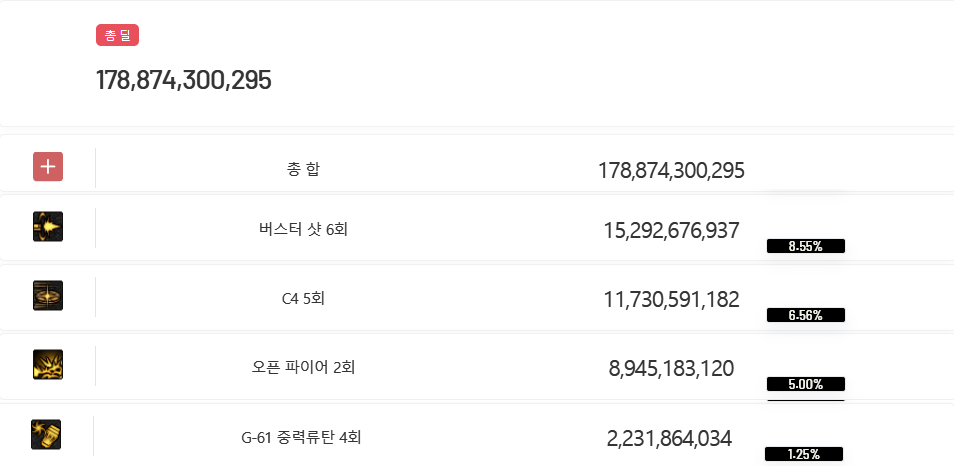
Task: Click the red plus icon beside 총 합
Action: (x=48, y=167)
